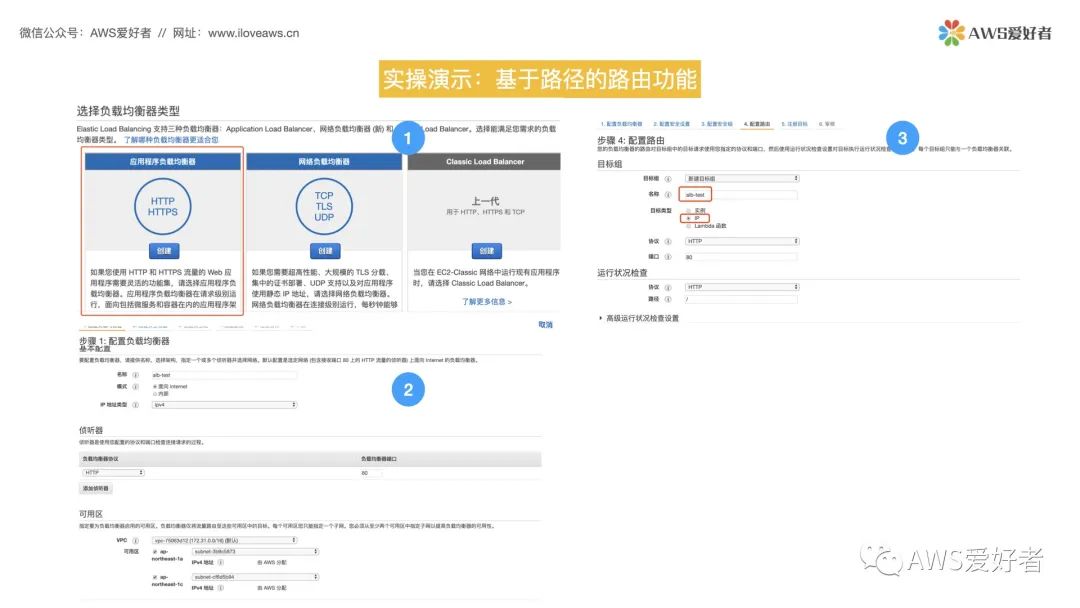The image size is (1080, 608).
Task: Click IPv4 地址 info icon in ap-northeast-1c row
Action: pos(220,588)
